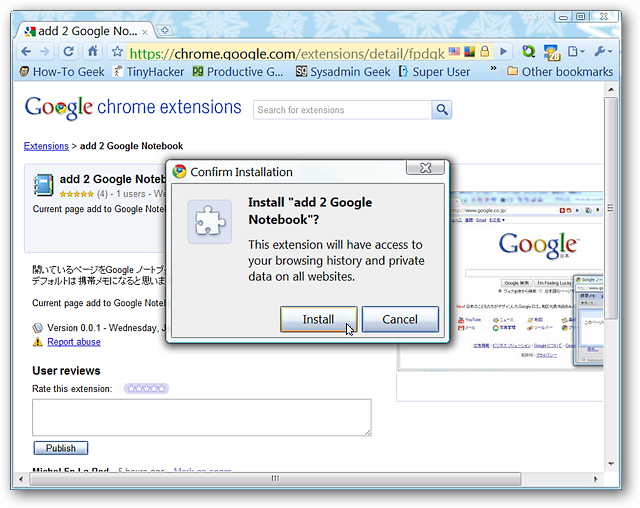Click the vertical scrollbar down arrow
The height and width of the screenshot is (508, 640).
611,464
